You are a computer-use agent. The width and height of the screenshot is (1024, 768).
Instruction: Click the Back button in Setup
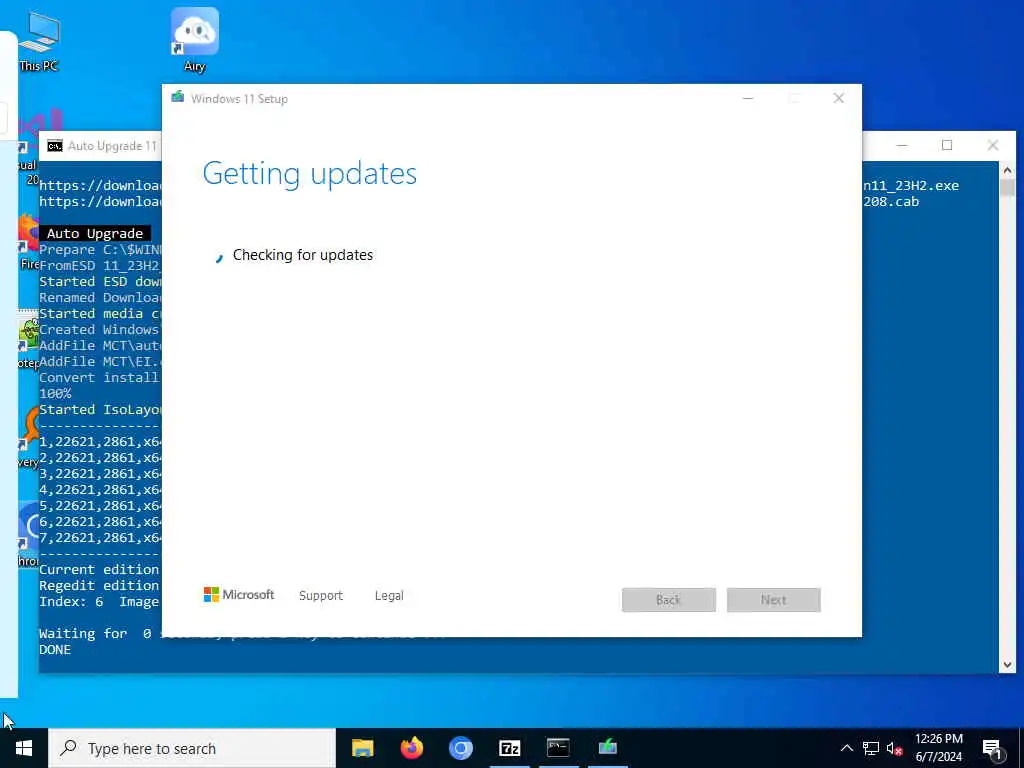coord(669,600)
